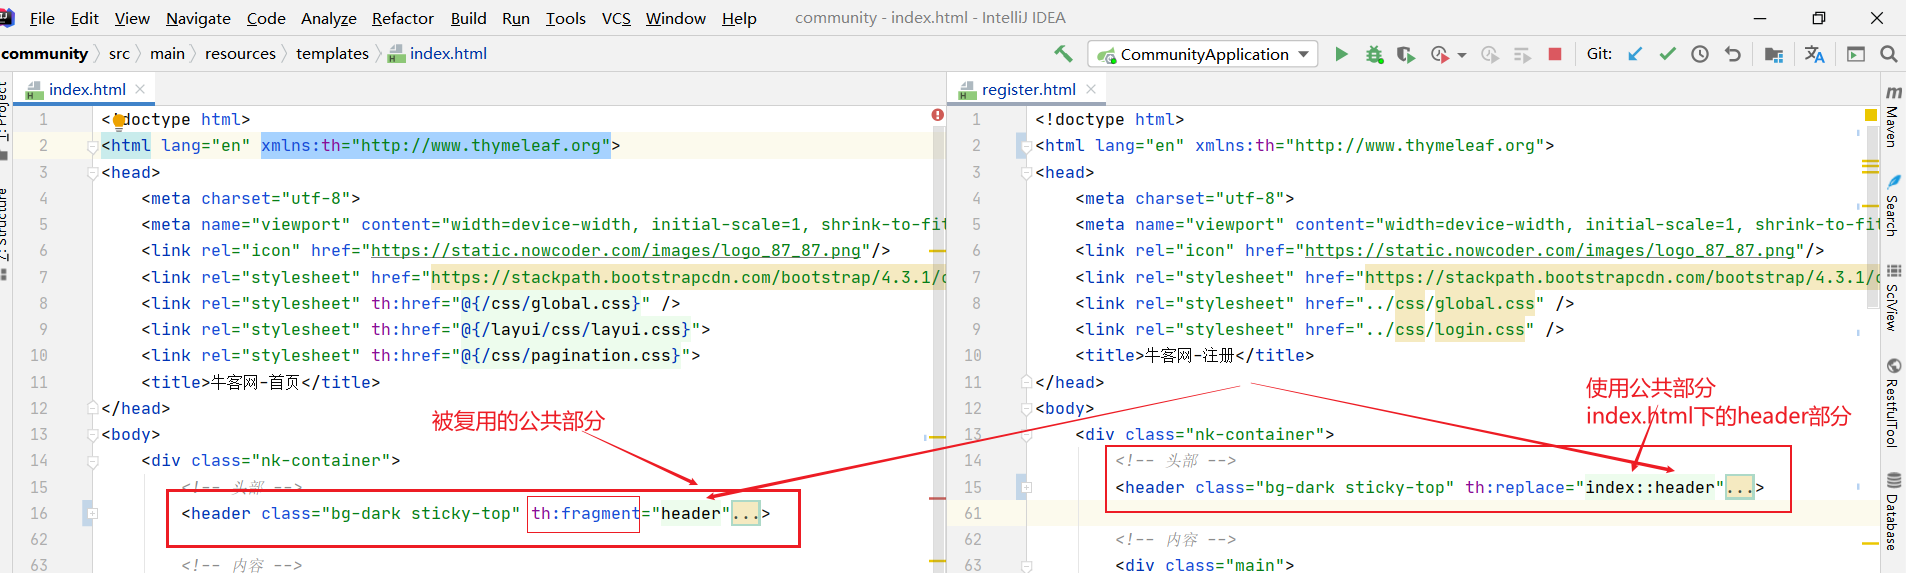Click the top yellow warning stripe mark in index.html
This screenshot has width=1906, height=573.
pos(937,251)
